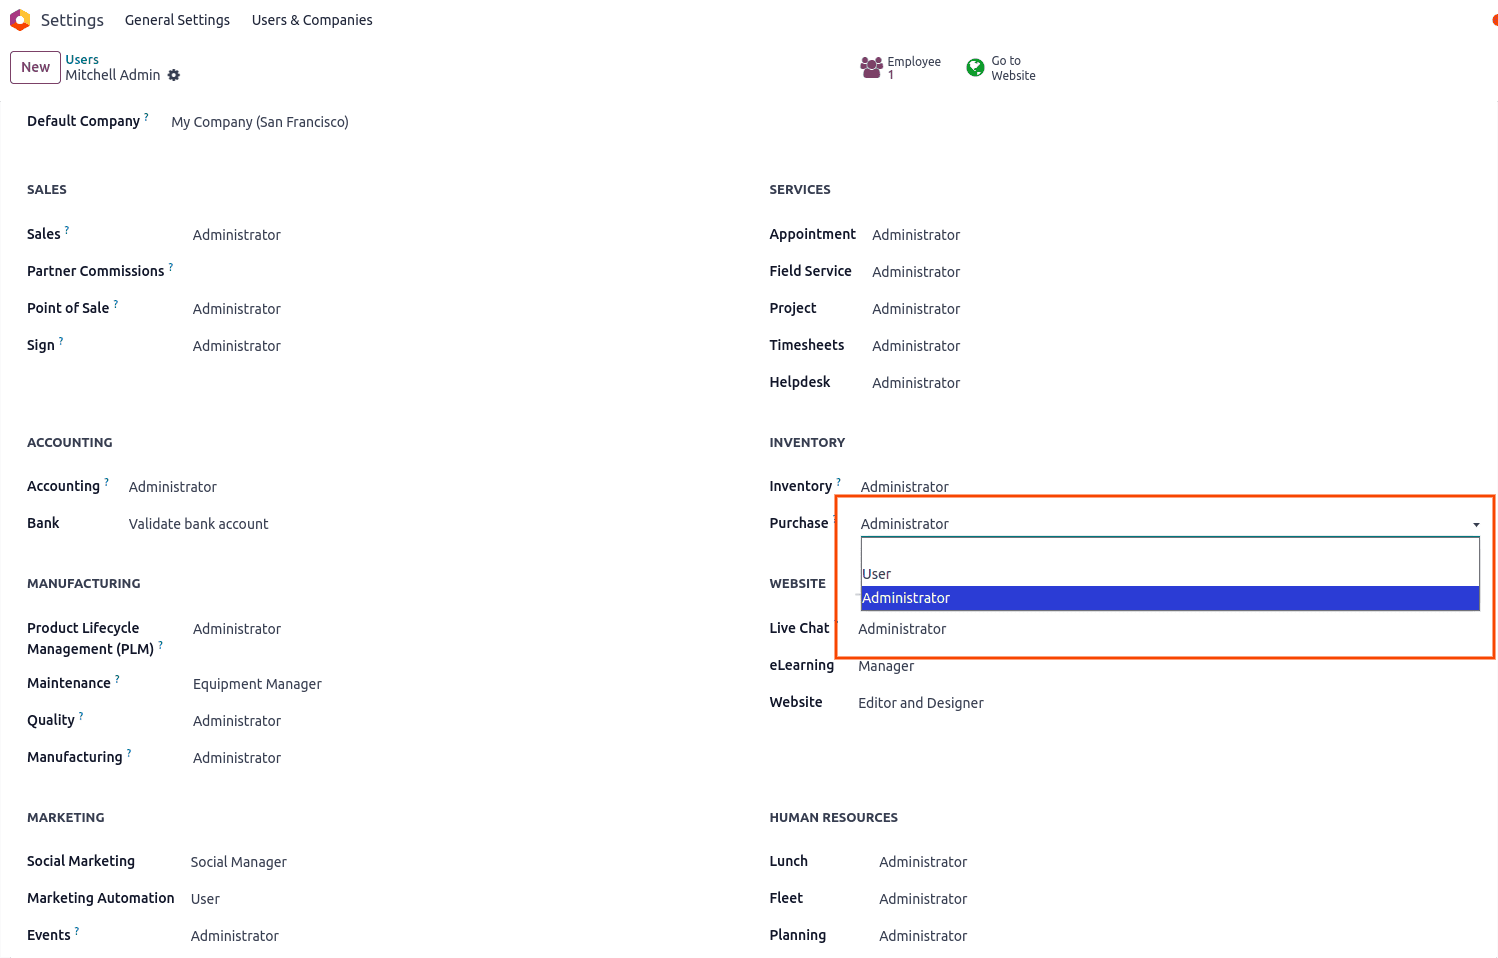
Task: Open the General Settings menu
Action: [x=177, y=20]
